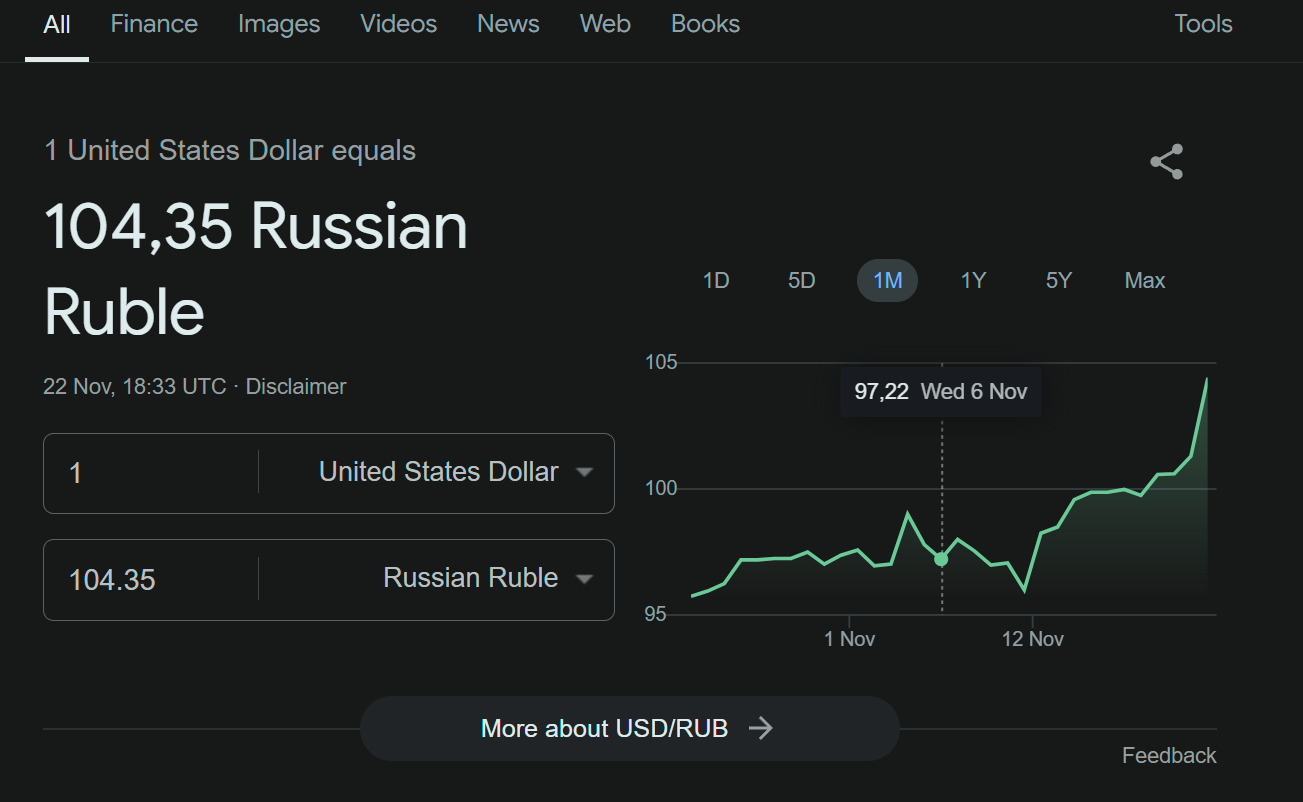1303x802 pixels.
Task: Click the ruble amount field showing 104.35
Action: pyautogui.click(x=151, y=579)
